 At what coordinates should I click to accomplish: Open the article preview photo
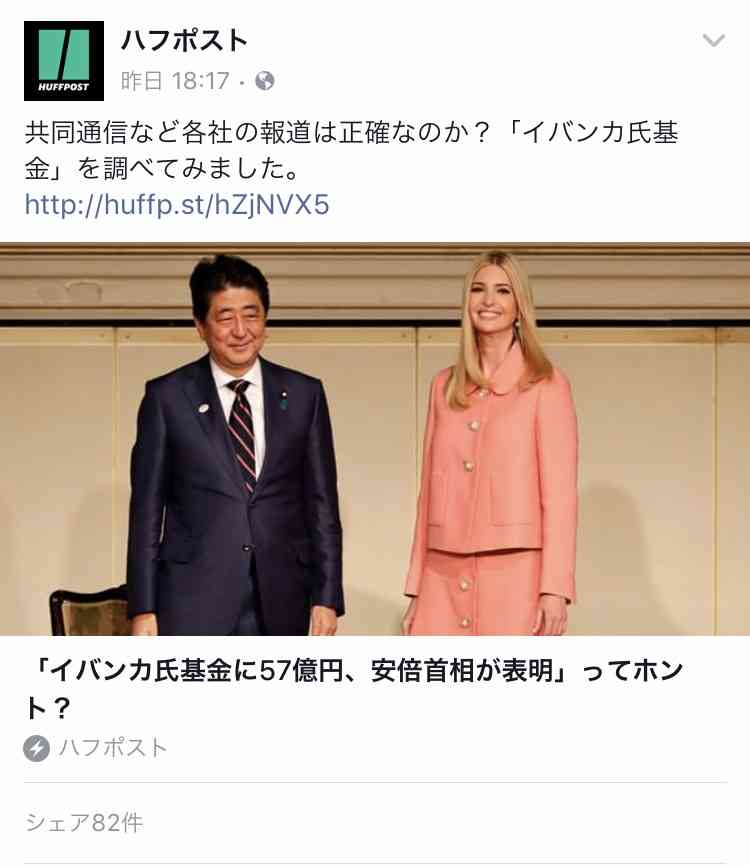(x=375, y=439)
